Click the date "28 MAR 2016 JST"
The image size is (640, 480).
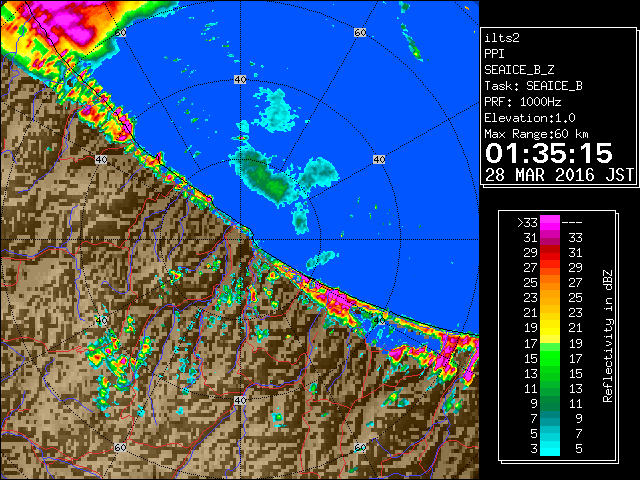(559, 175)
